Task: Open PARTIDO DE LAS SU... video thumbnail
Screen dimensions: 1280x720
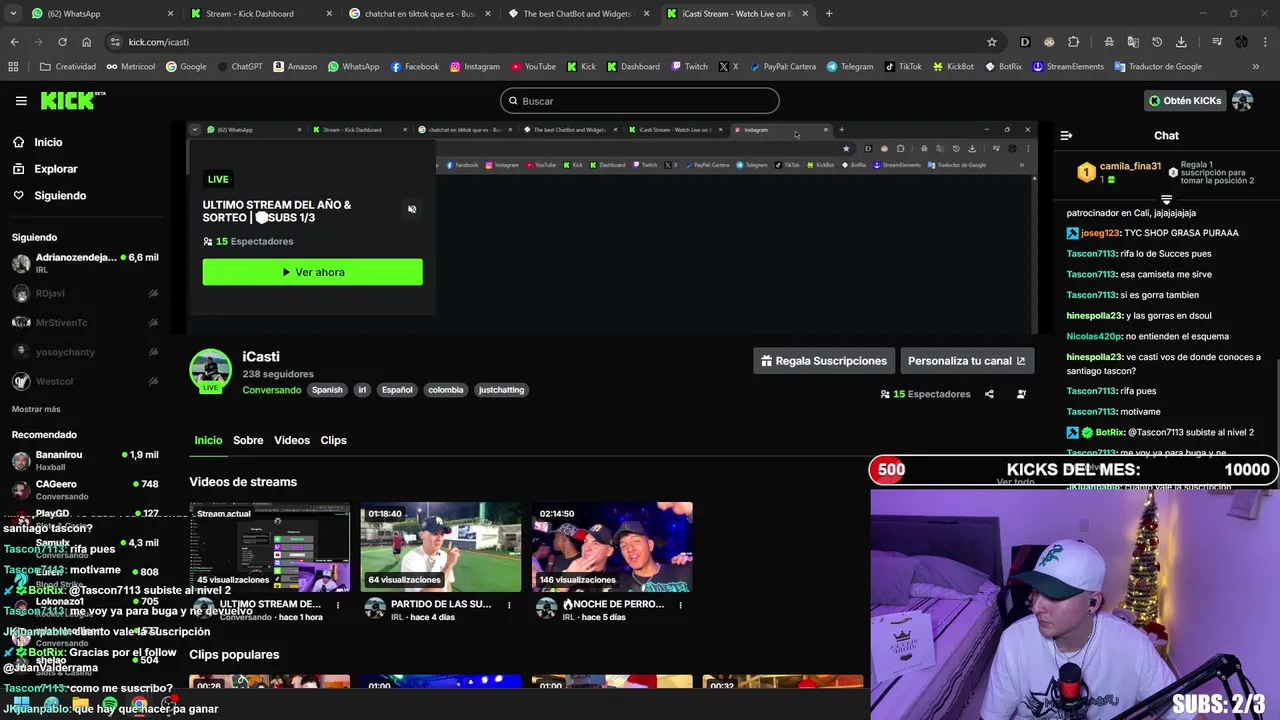Action: [441, 547]
